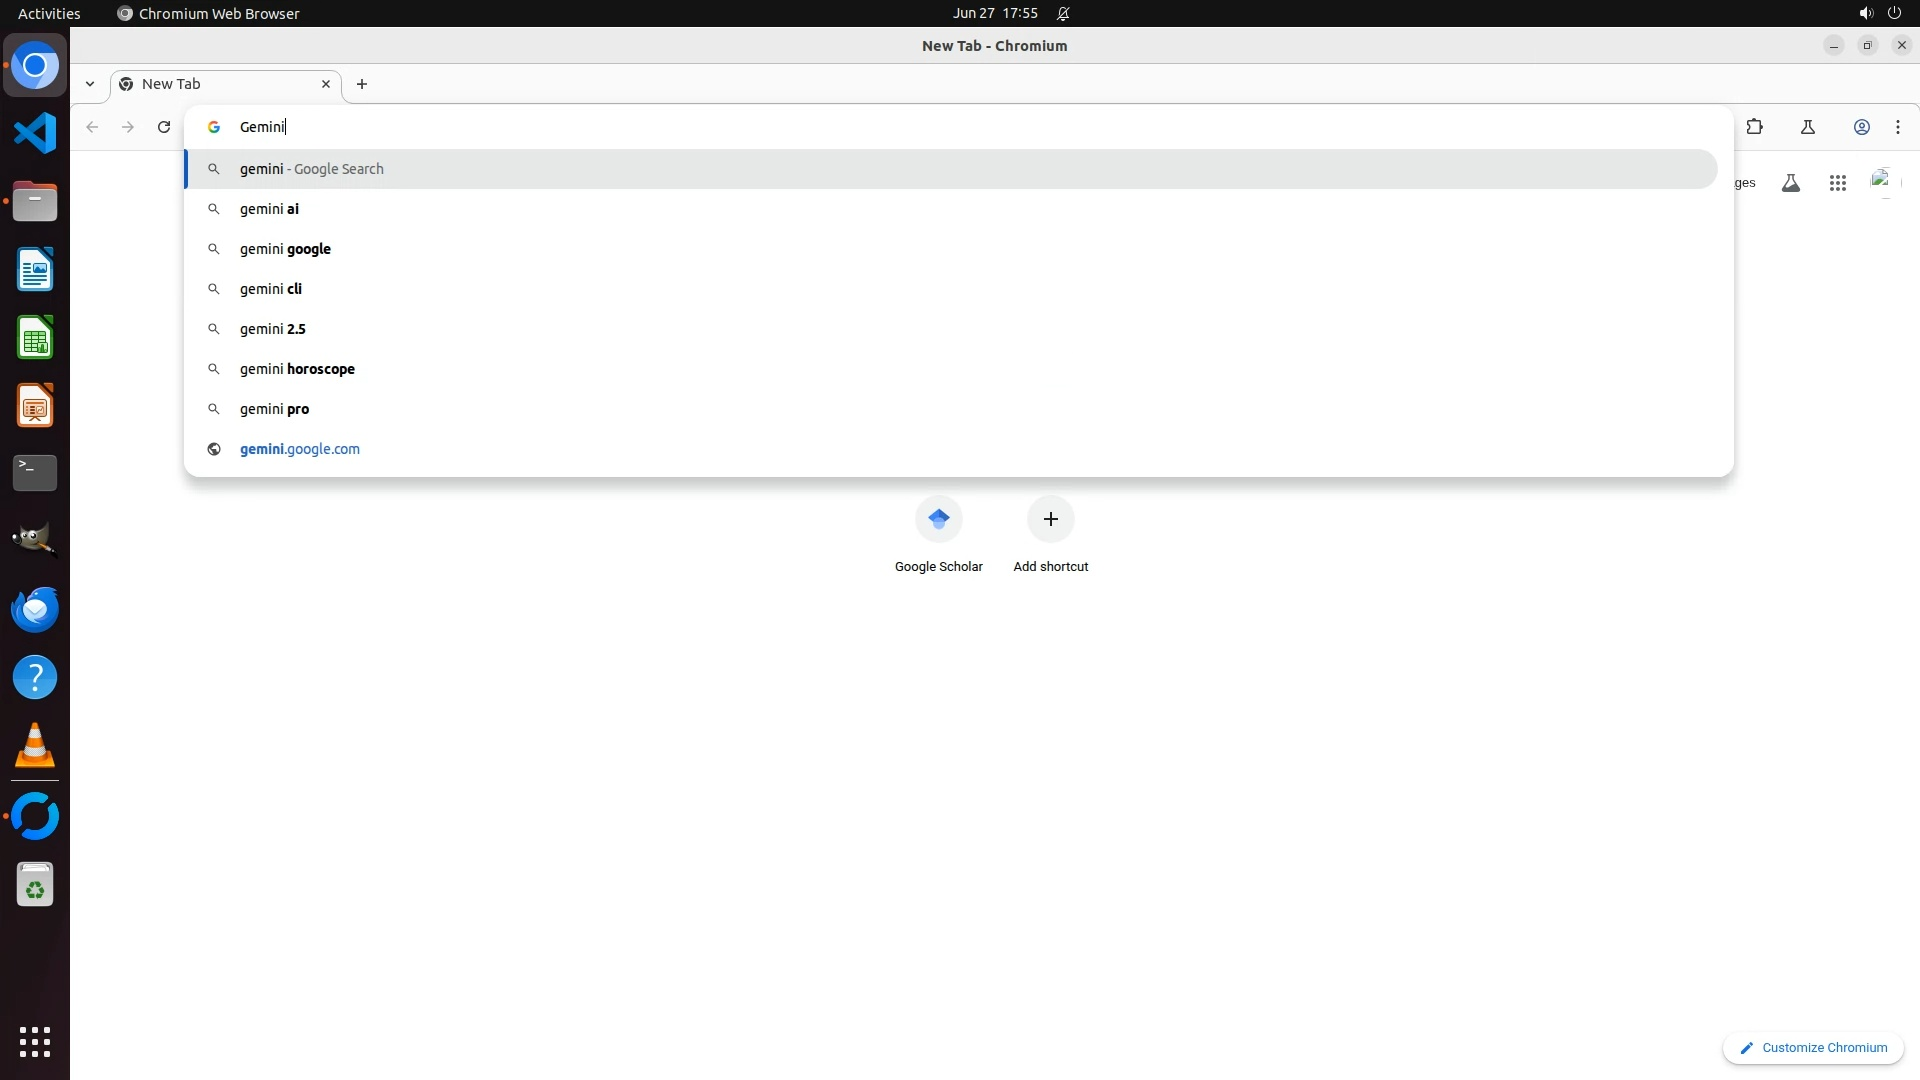Close the New Tab tab
The height and width of the screenshot is (1080, 1920).
325,84
